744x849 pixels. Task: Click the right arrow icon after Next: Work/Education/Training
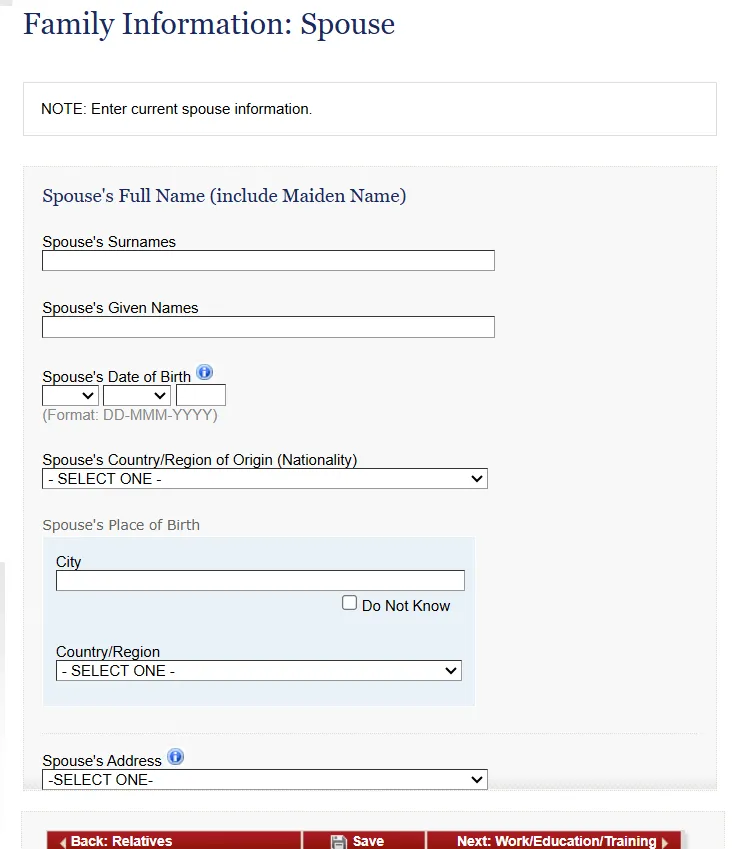[665, 842]
